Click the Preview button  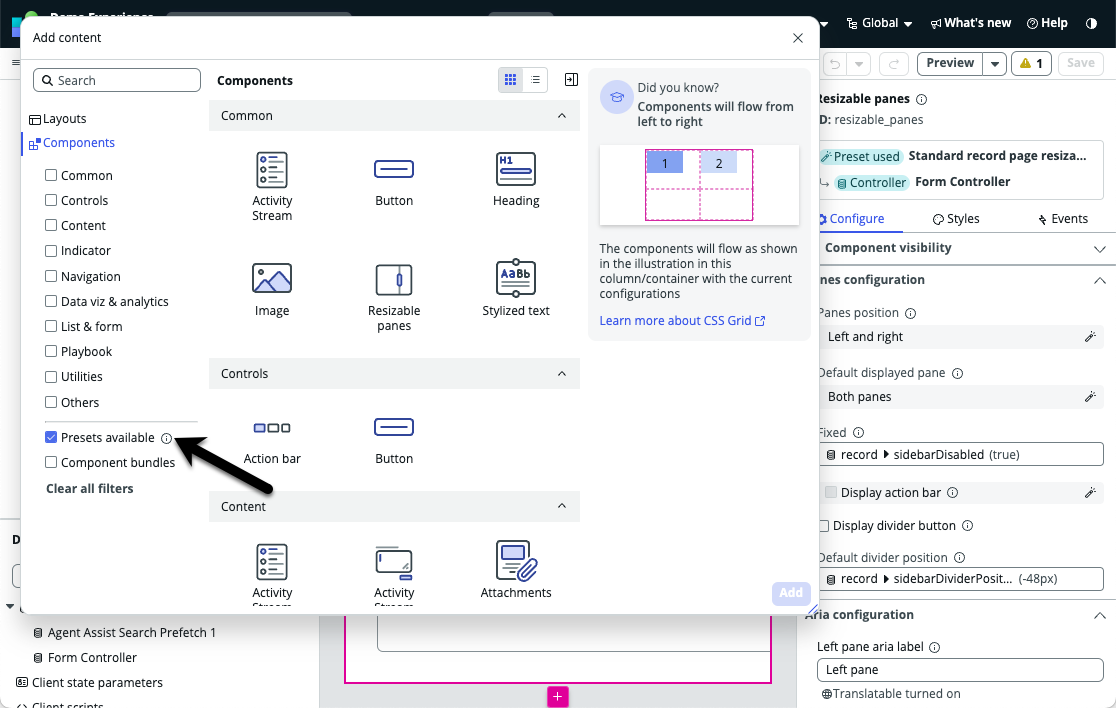949,63
